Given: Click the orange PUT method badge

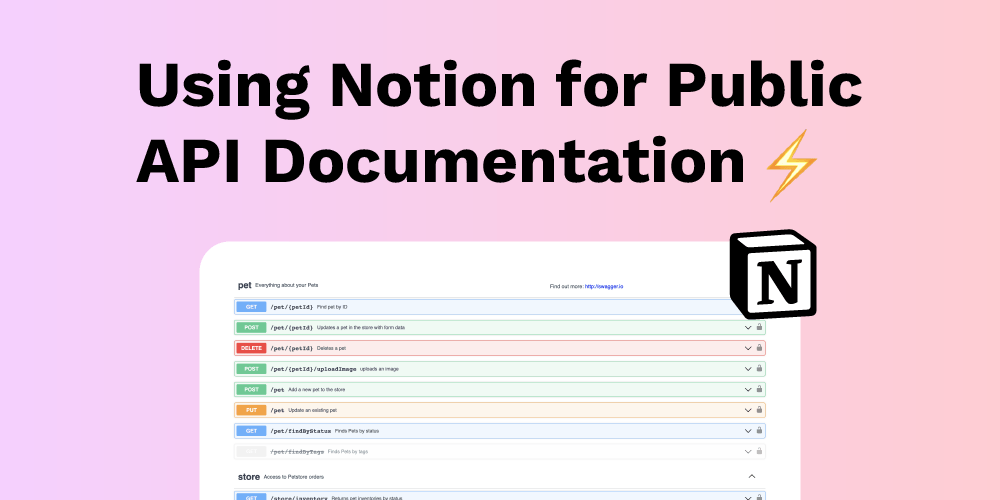Looking at the screenshot, I should [x=251, y=410].
